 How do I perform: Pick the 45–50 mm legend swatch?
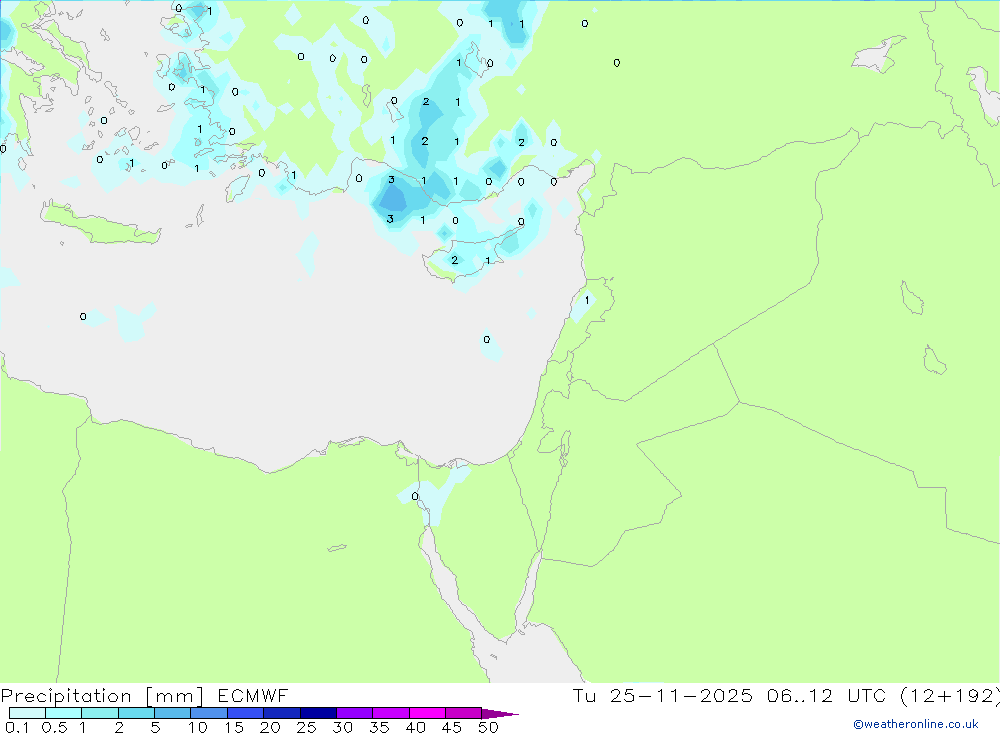(463, 713)
